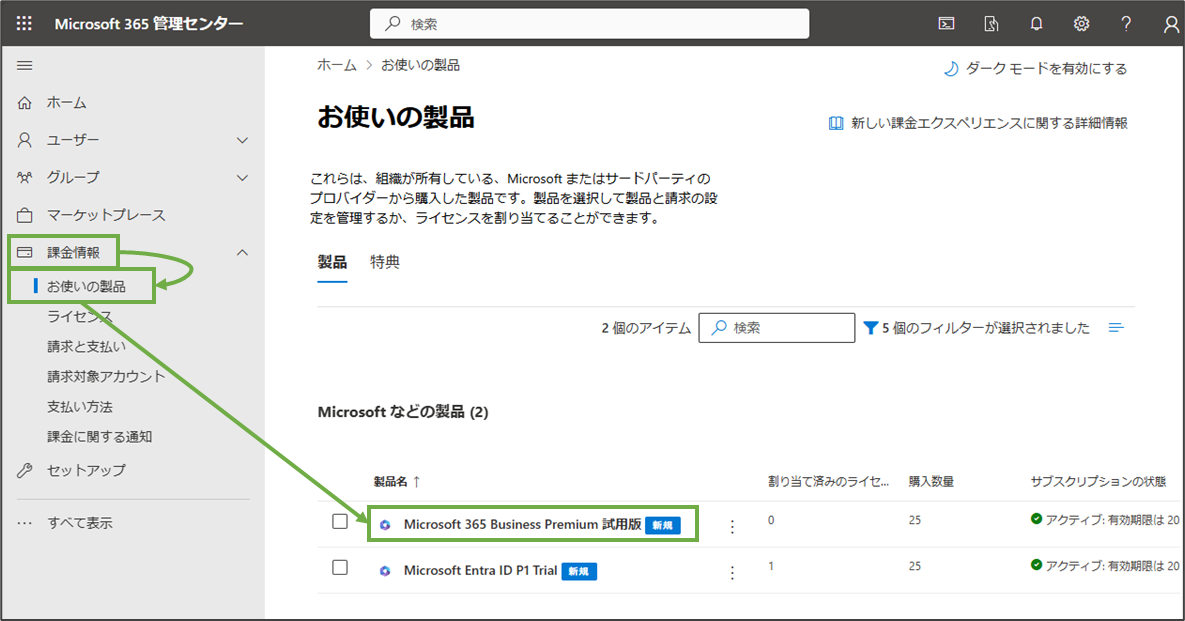Click assigned licenses 0 in Business Premium row
The image size is (1185, 621).
pyautogui.click(x=771, y=520)
